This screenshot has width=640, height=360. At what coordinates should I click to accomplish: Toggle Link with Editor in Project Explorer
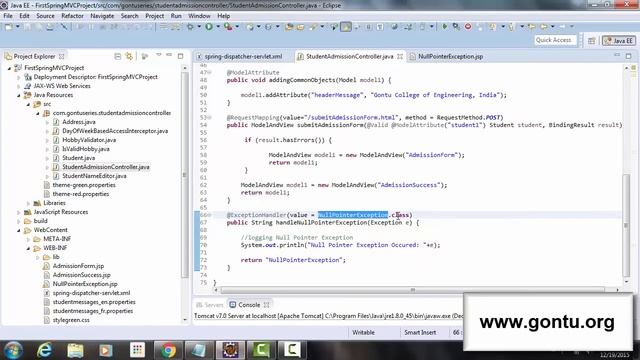coord(129,56)
